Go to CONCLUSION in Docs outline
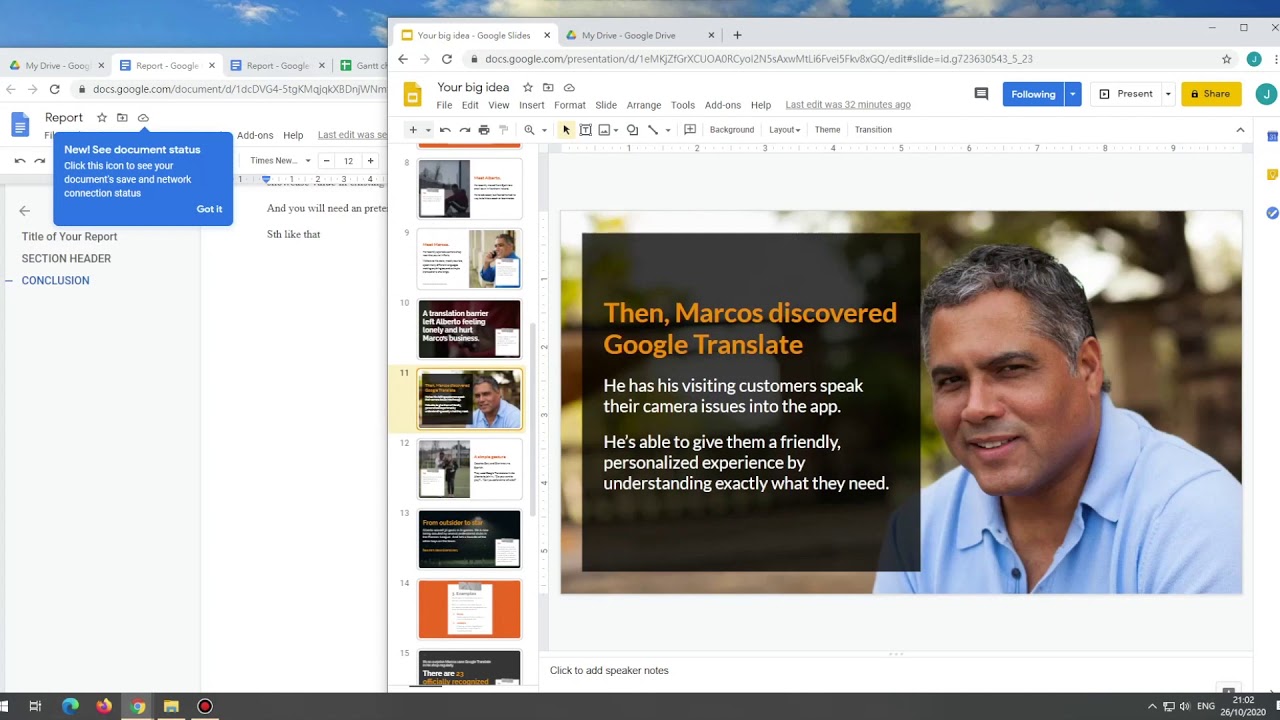The width and height of the screenshot is (1280, 720). click(55, 281)
